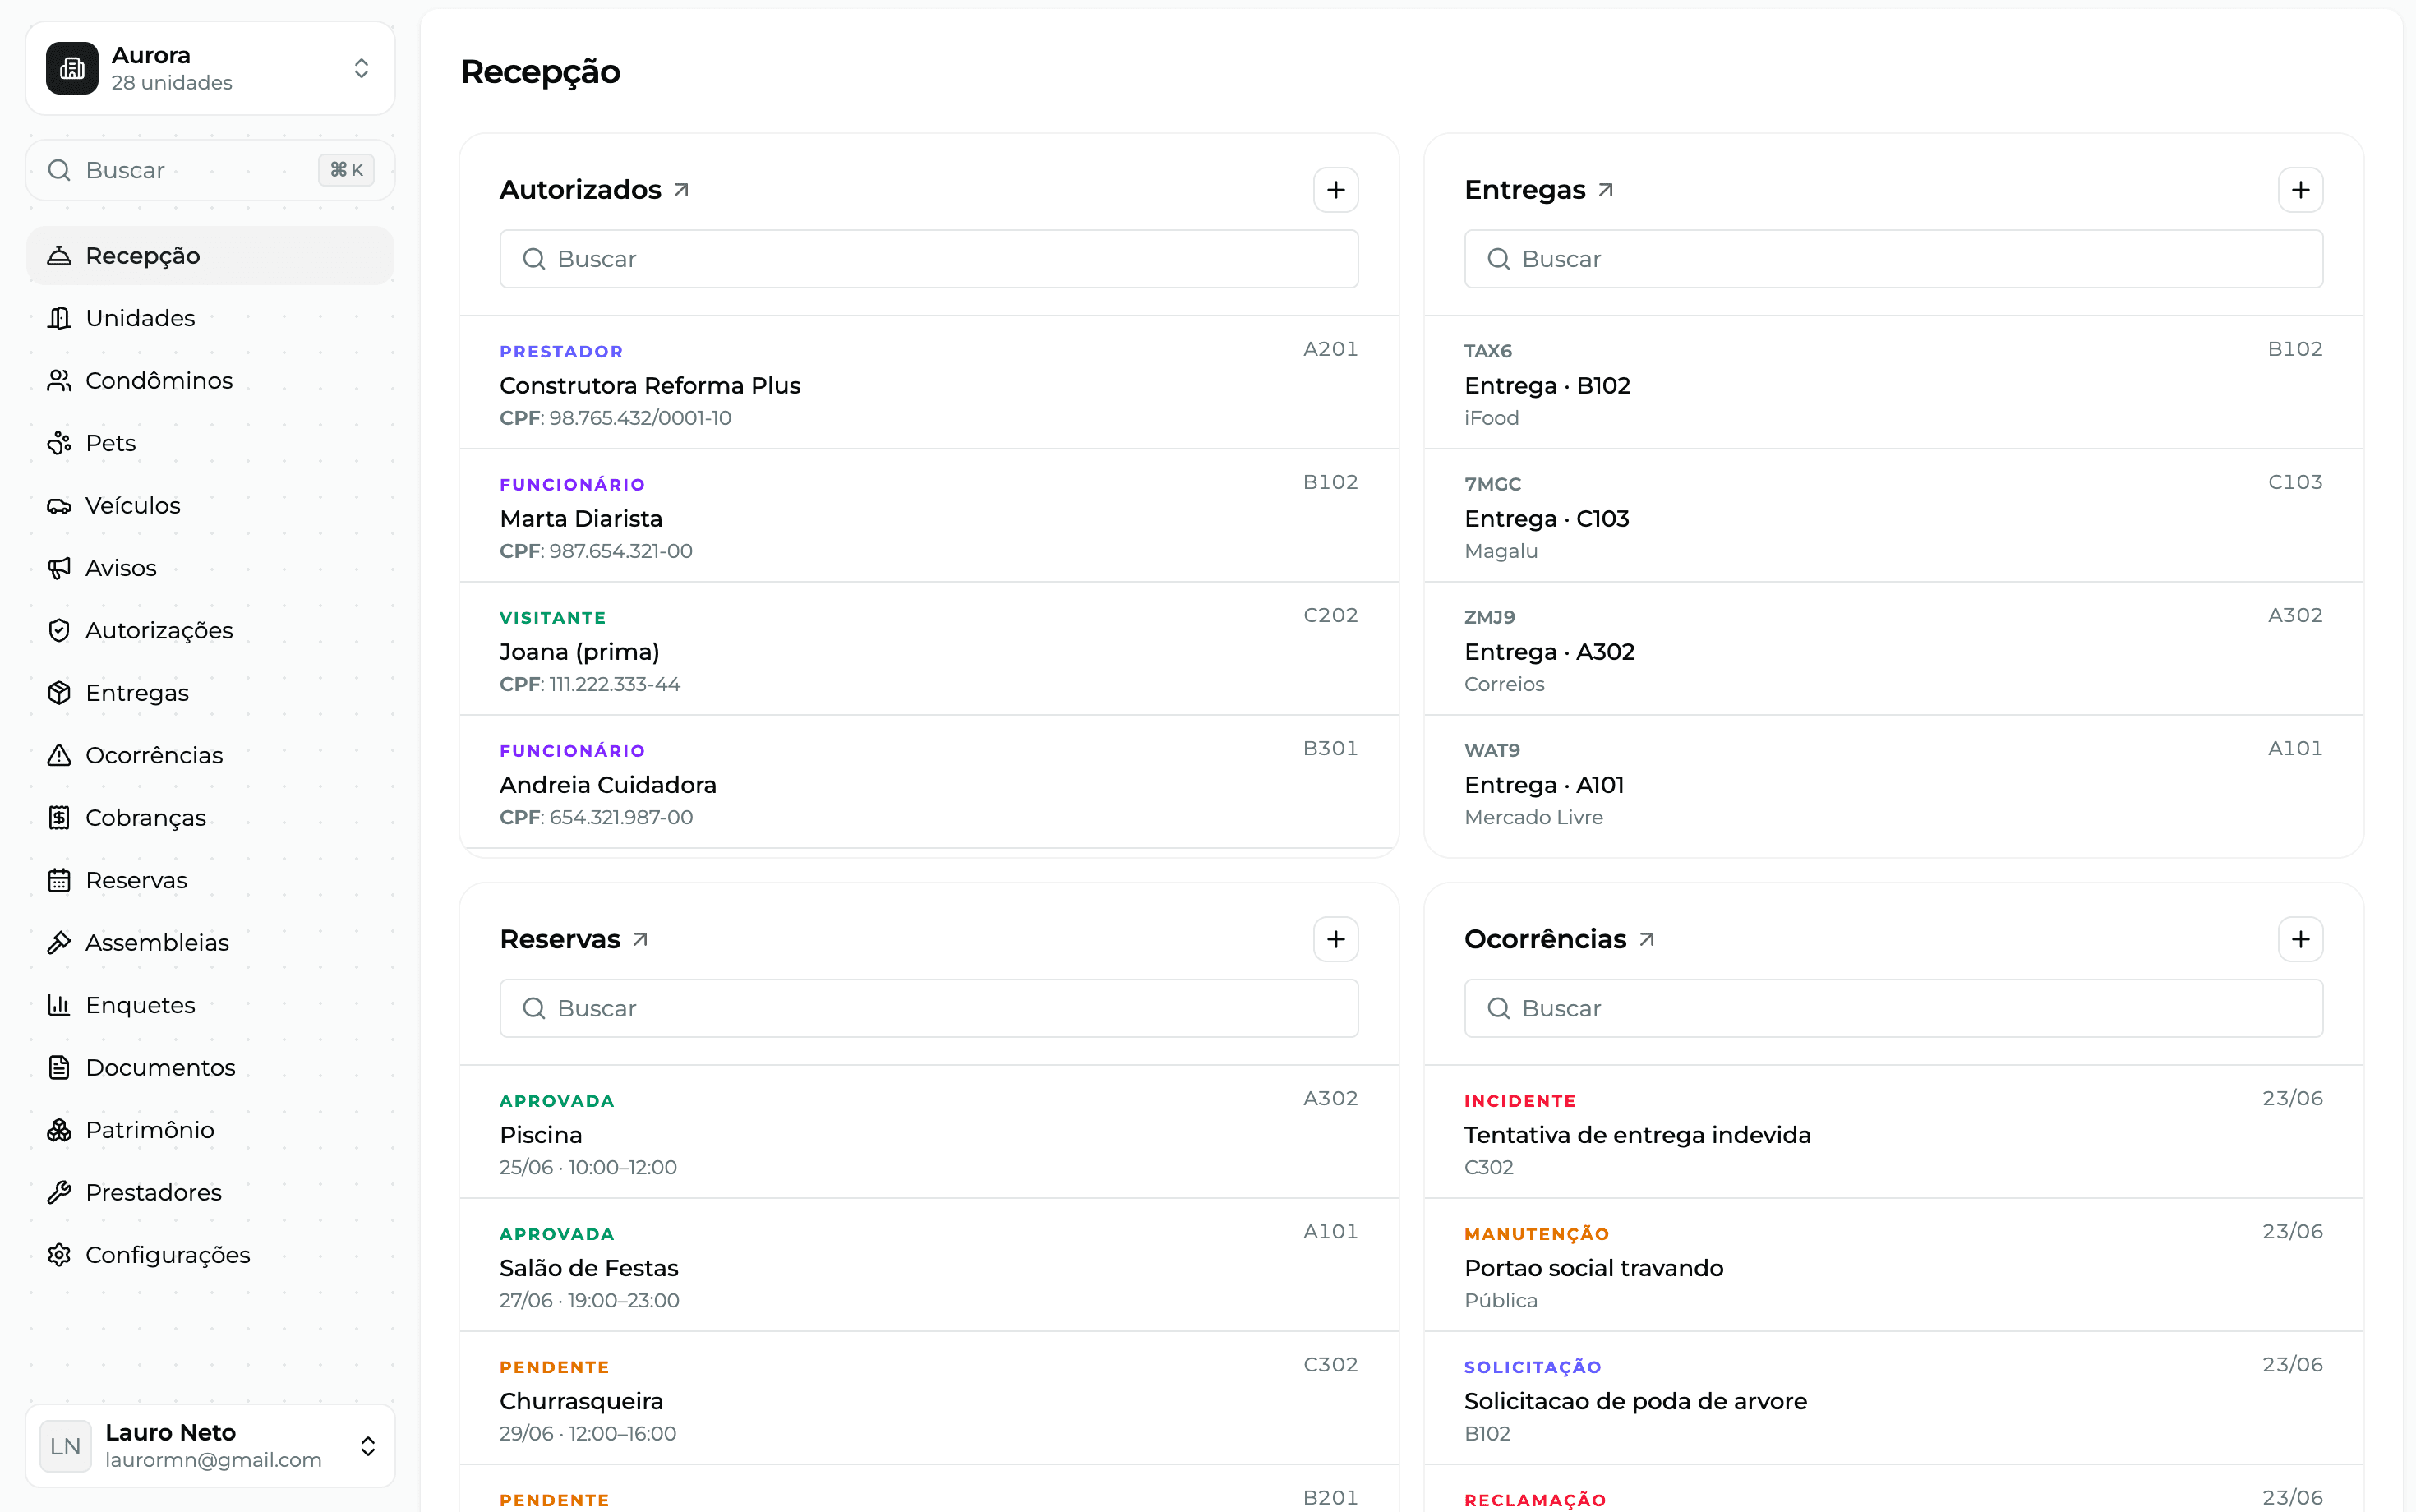This screenshot has width=2416, height=1512.
Task: Open the Correios Entrega · A302 delivery
Action: point(1893,649)
